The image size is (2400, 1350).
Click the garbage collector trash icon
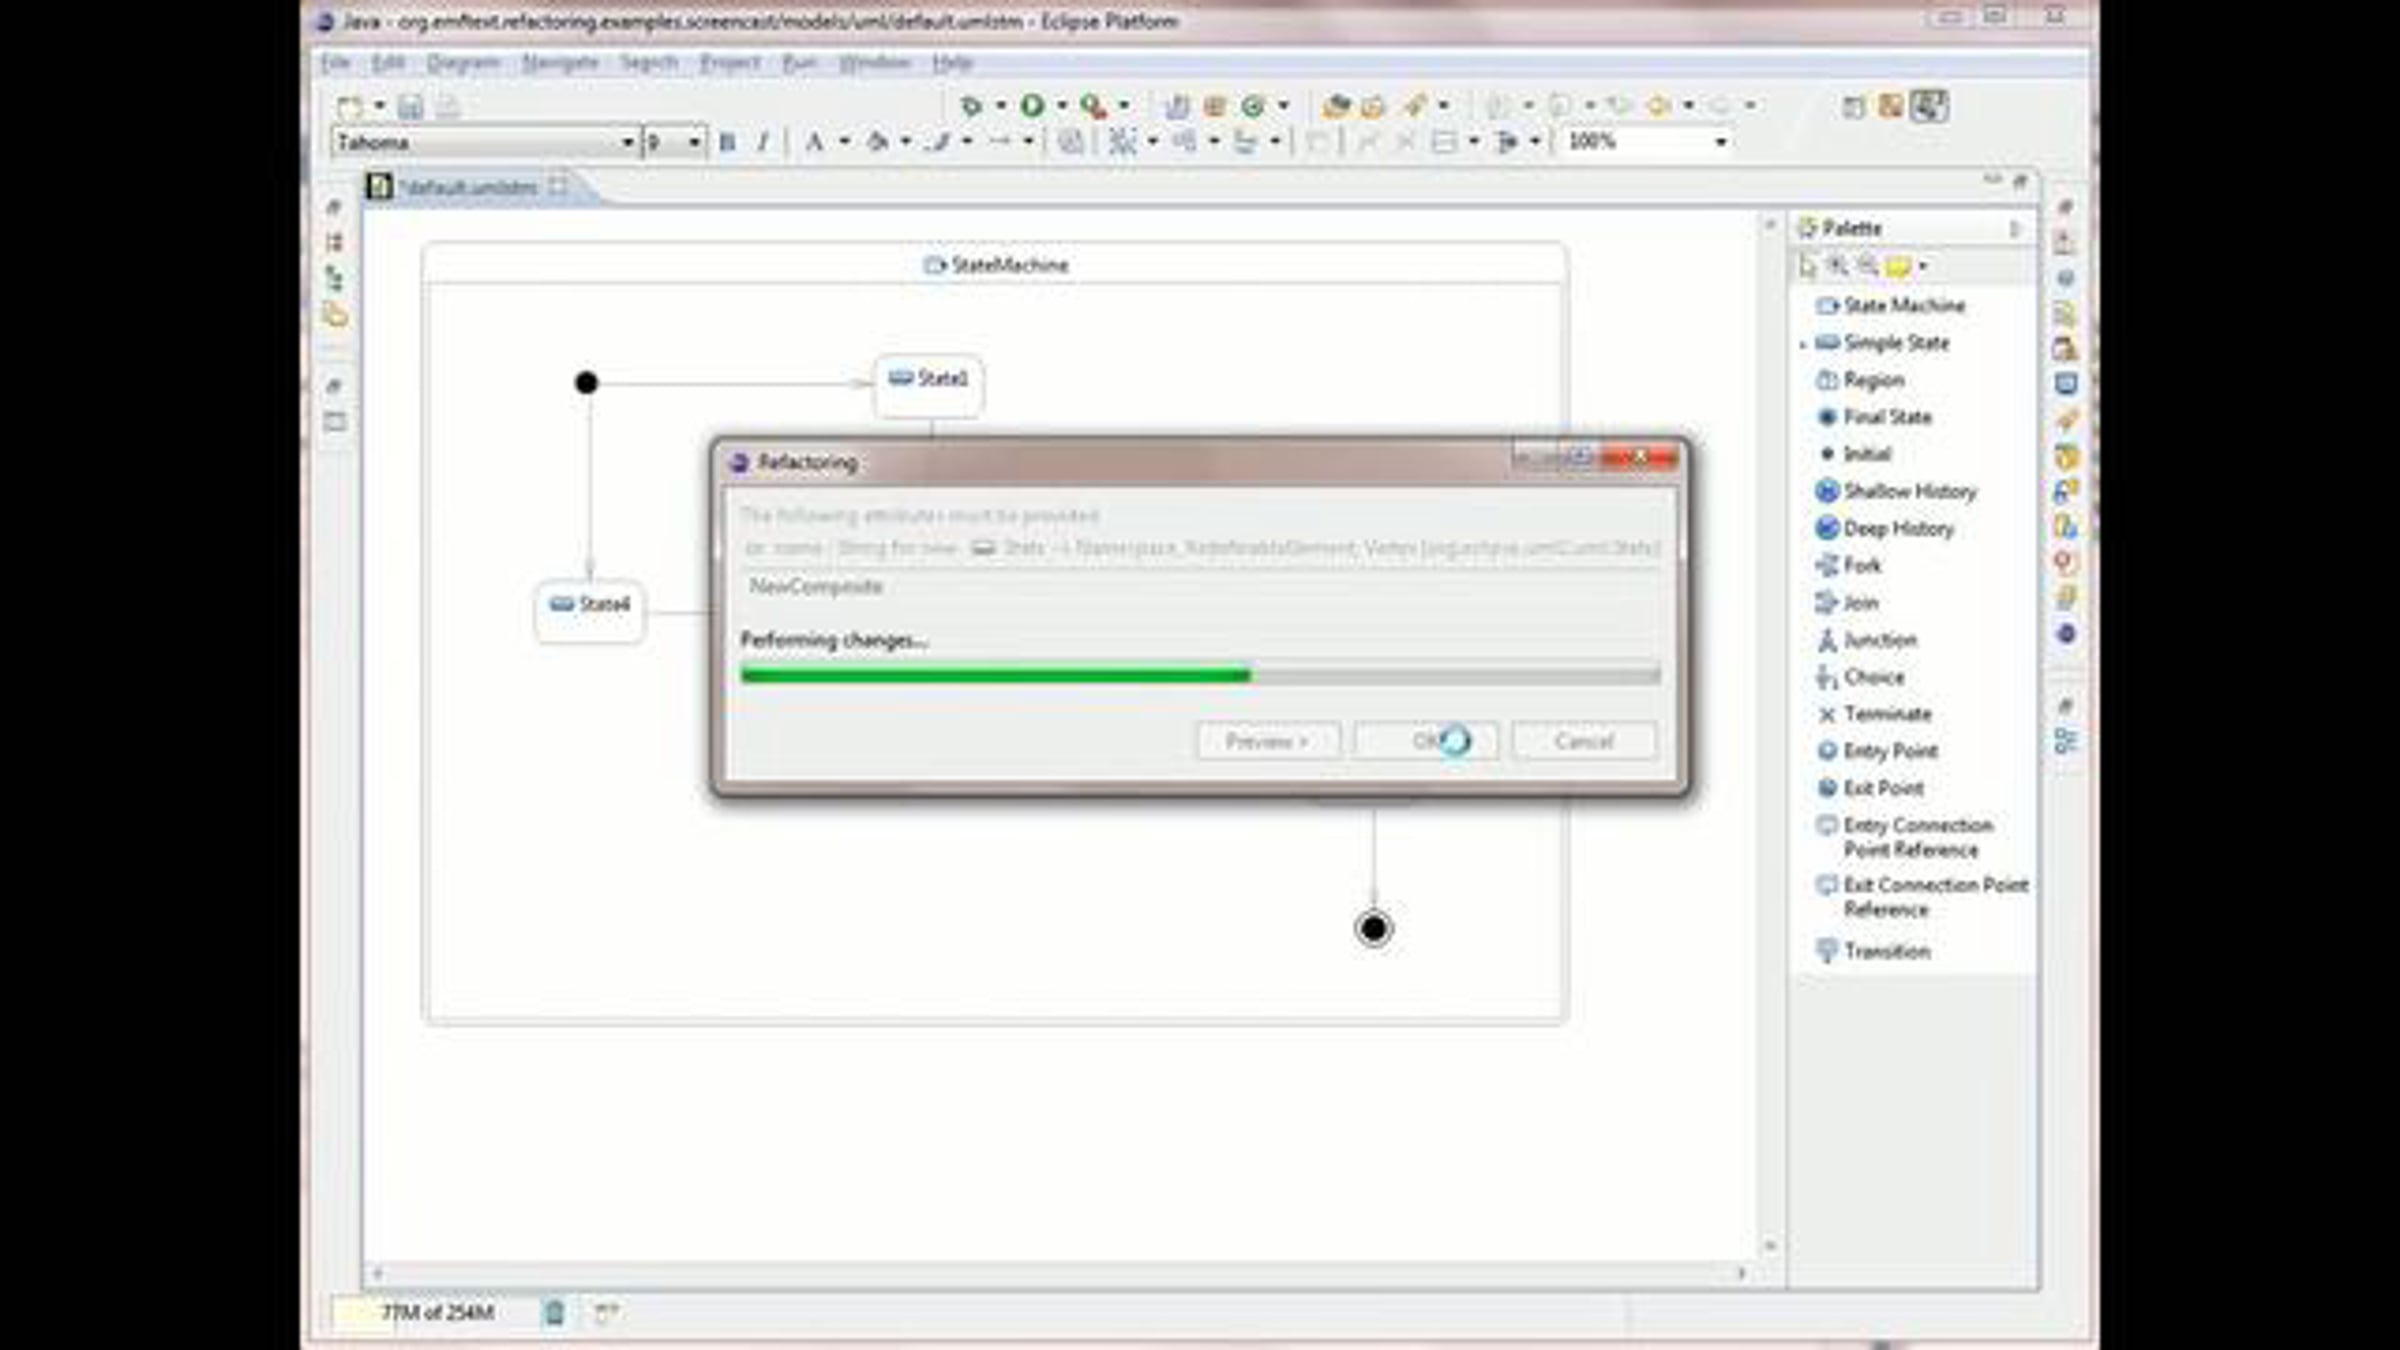(x=554, y=1312)
